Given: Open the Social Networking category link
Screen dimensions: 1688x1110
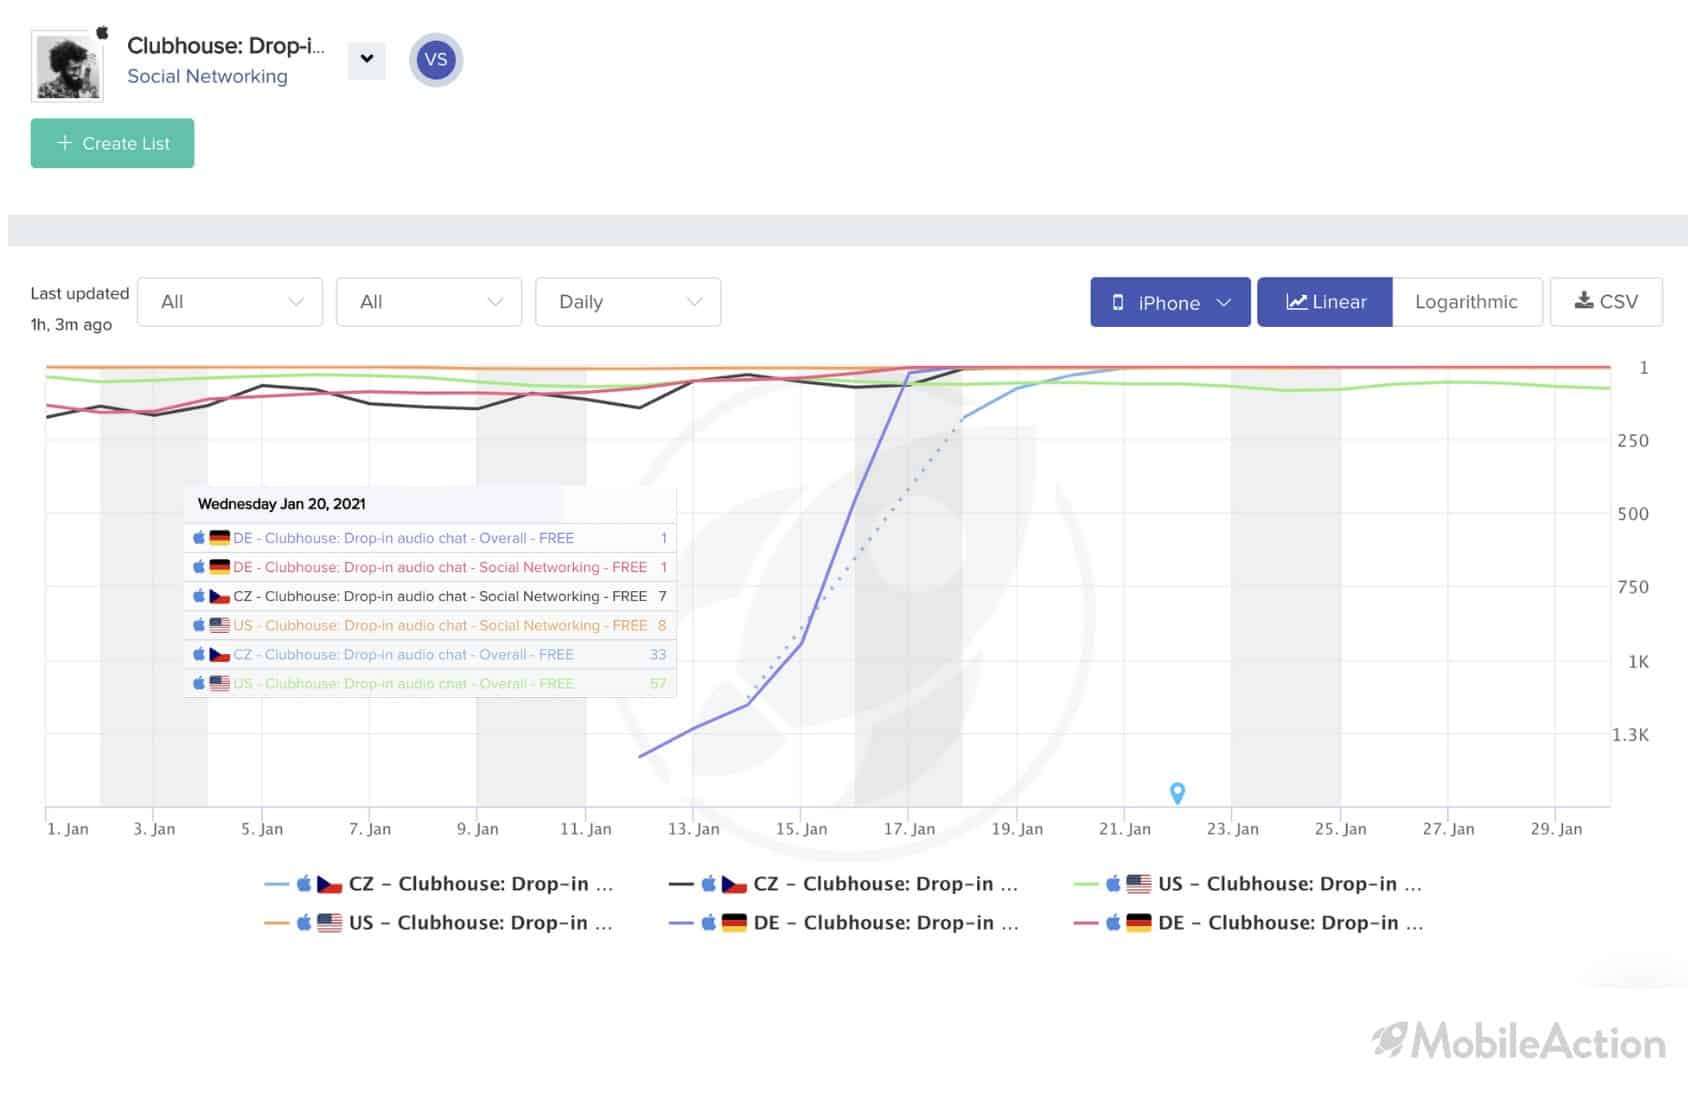Looking at the screenshot, I should [x=207, y=76].
